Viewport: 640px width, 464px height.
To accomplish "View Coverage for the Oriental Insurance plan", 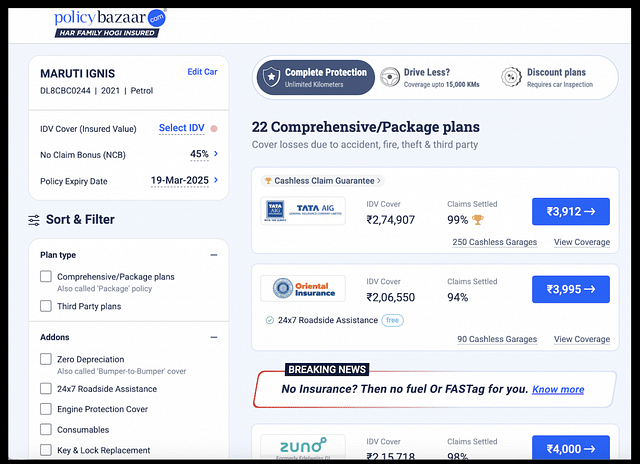I will 582,340.
